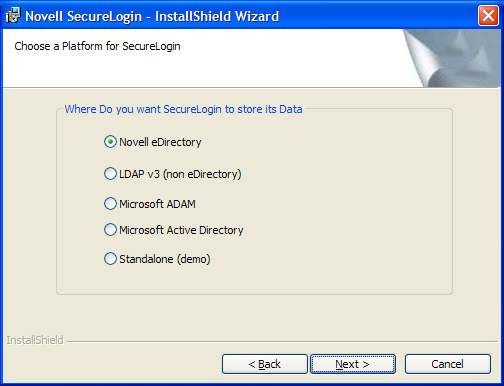Viewport: 504px width, 386px height.
Task: Click the 'Standalone (demo)' label text
Action: (x=165, y=259)
